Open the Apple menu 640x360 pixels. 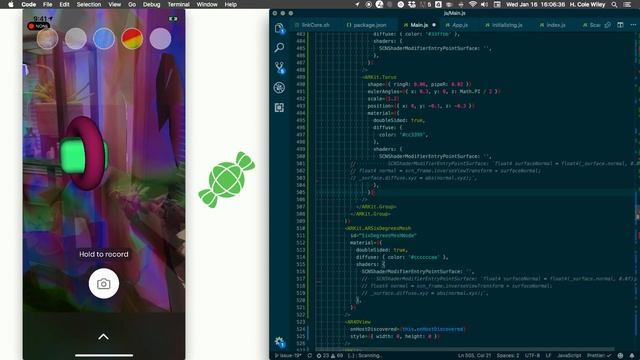click(11, 4)
